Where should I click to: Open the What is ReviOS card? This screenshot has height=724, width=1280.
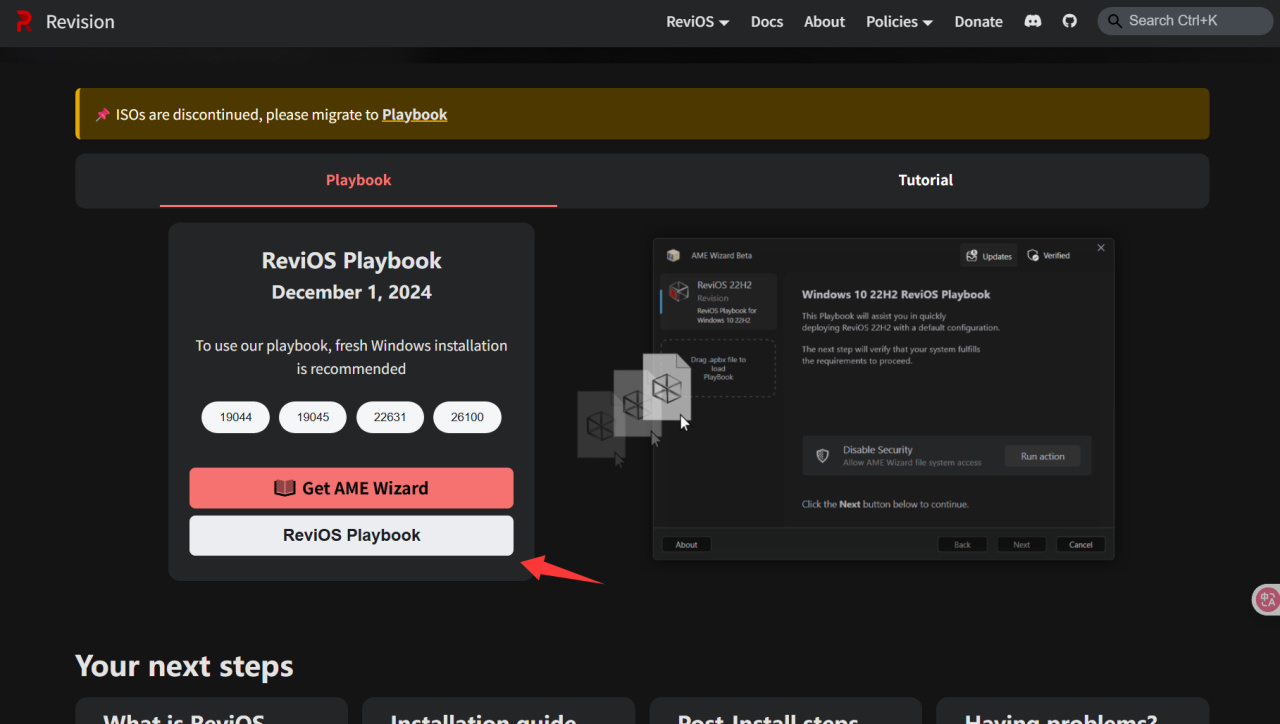pos(211,711)
